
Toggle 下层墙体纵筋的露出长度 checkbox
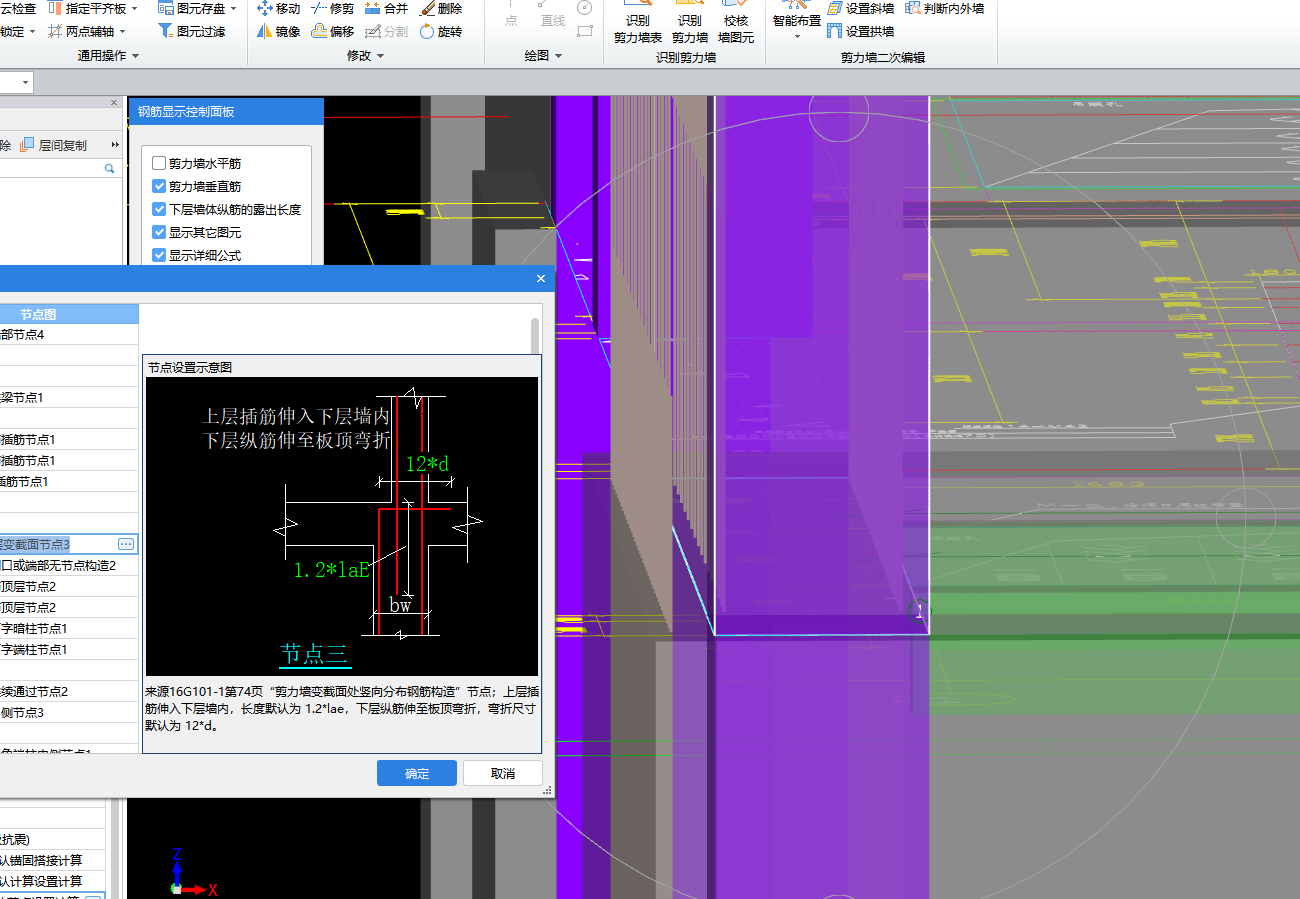159,209
